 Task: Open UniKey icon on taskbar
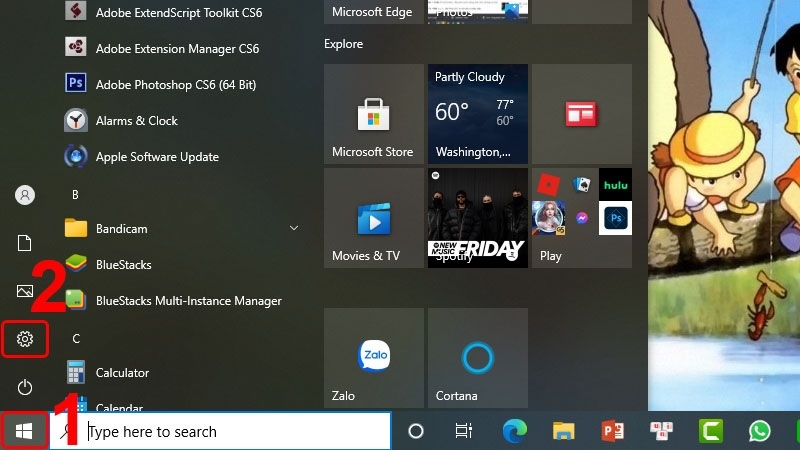pos(661,431)
